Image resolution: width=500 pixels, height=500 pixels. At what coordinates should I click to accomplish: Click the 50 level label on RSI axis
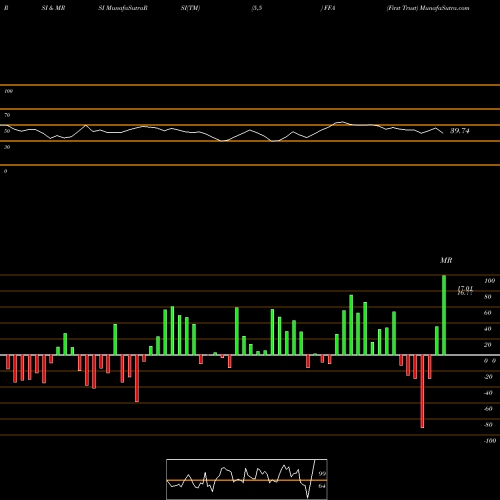(7, 131)
